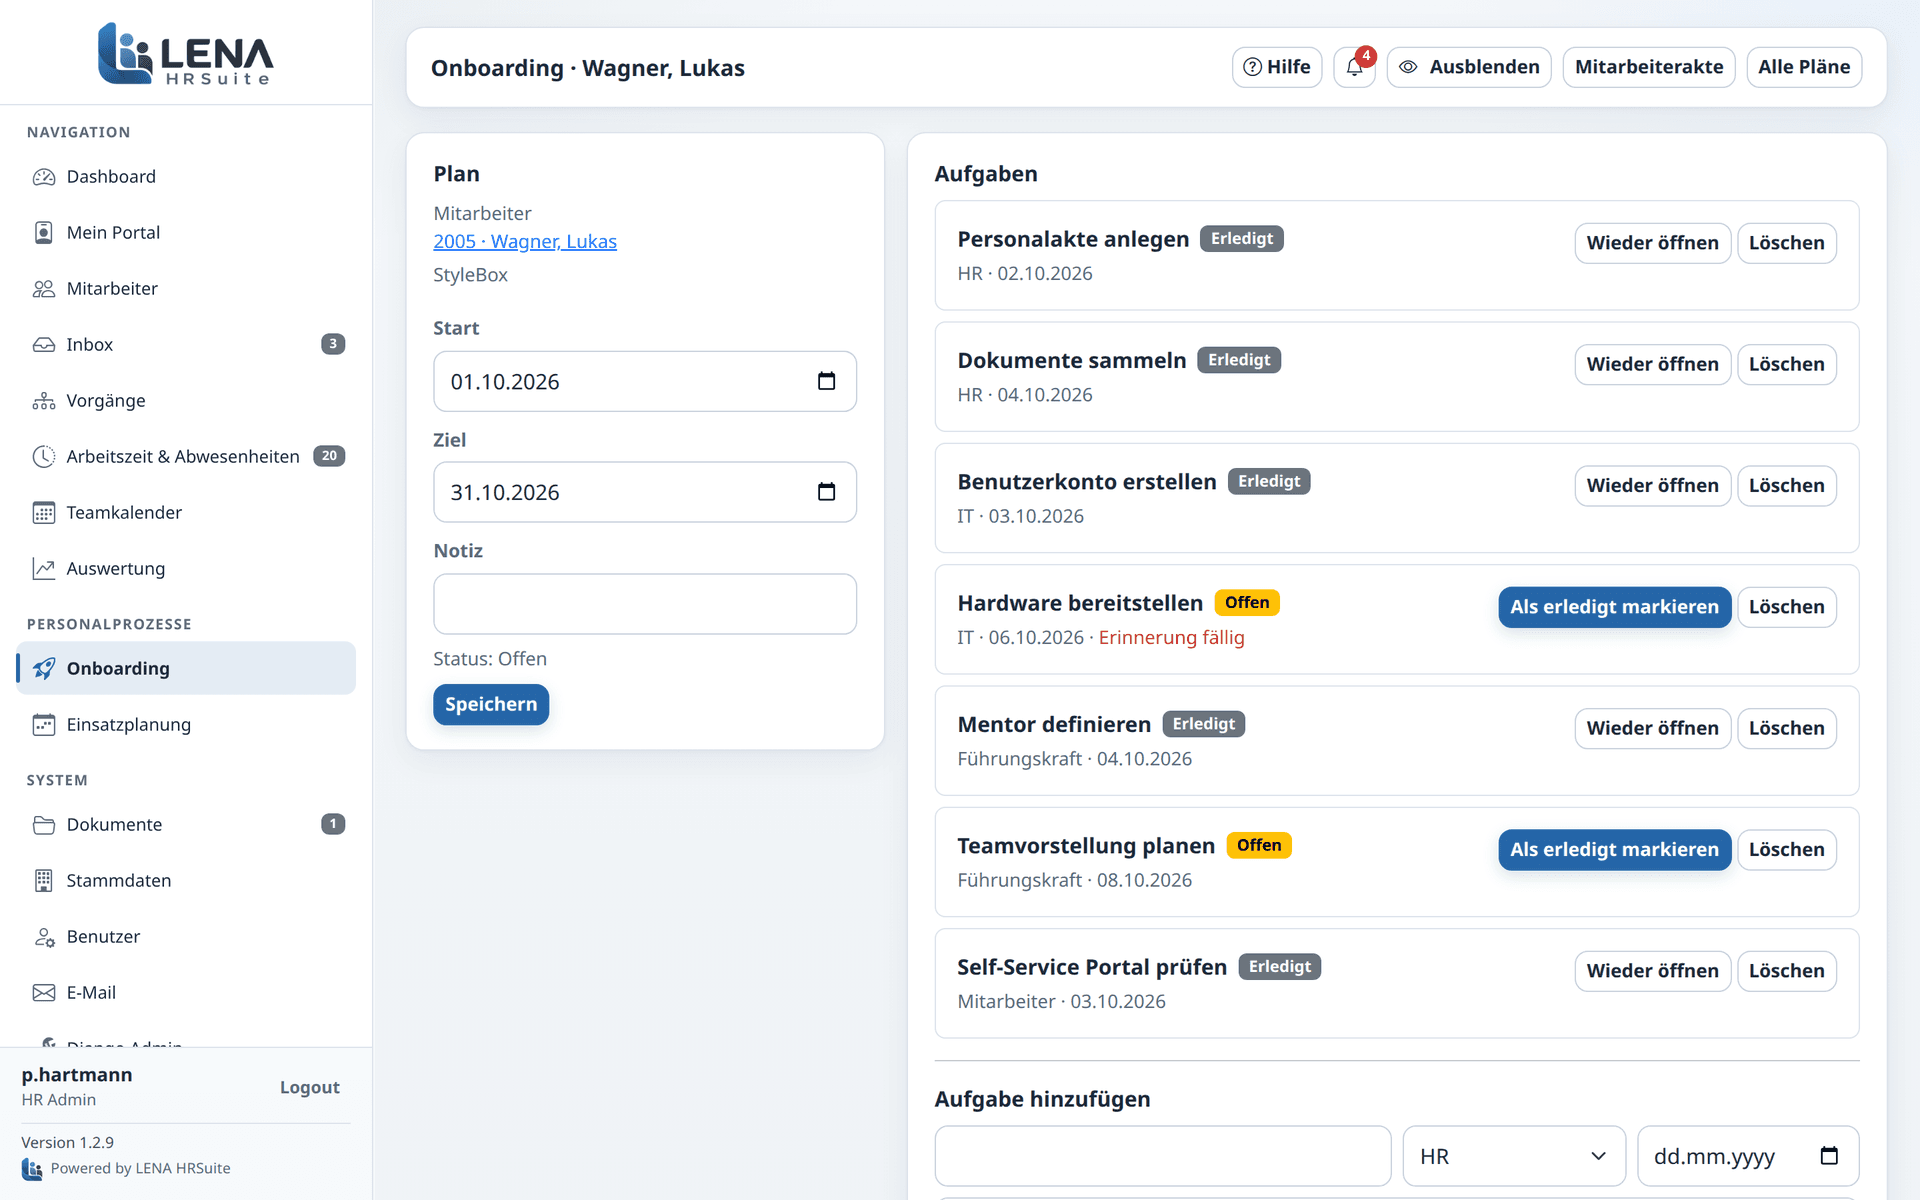Go to Arbeitszeit & Abwesenheiten
Image resolution: width=1920 pixels, height=1200 pixels.
pyautogui.click(x=186, y=457)
